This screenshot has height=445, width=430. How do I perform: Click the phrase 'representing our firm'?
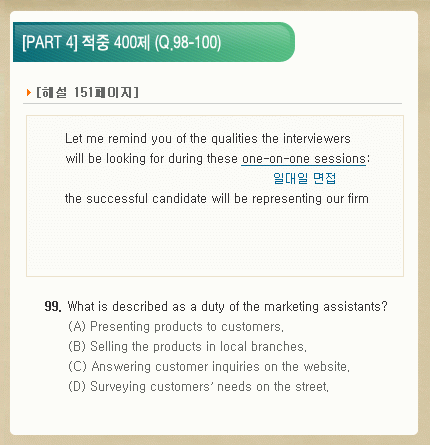coord(310,199)
